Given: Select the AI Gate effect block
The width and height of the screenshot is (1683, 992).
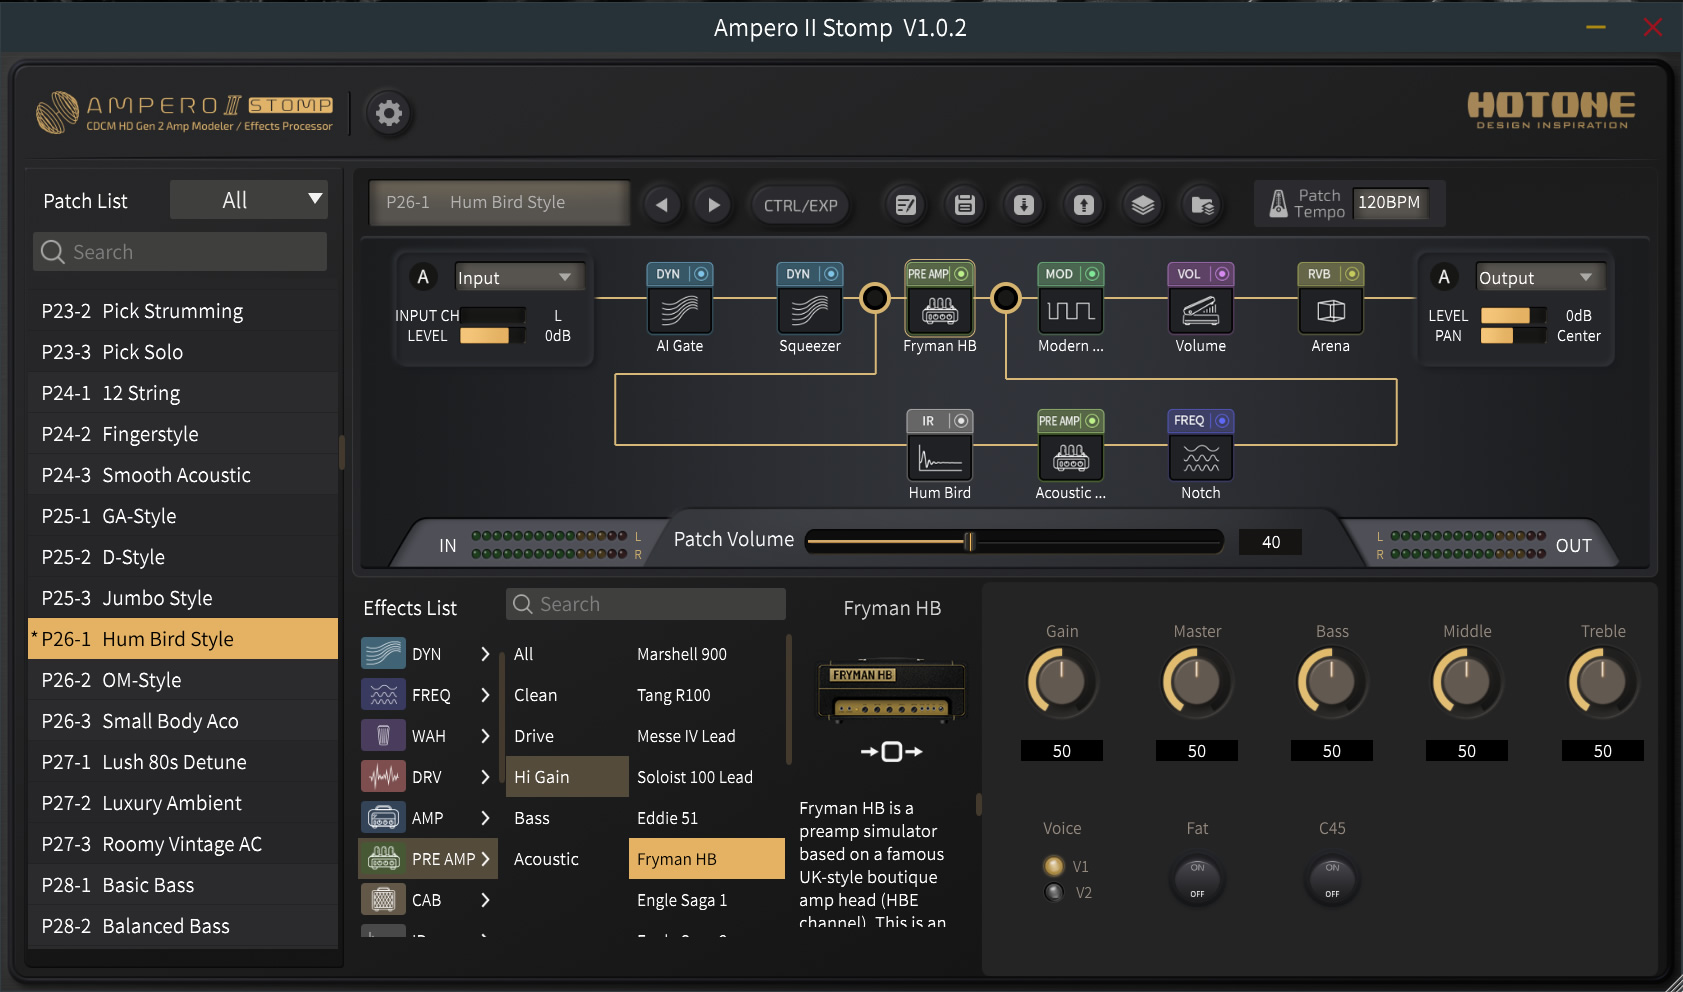Looking at the screenshot, I should click(680, 311).
